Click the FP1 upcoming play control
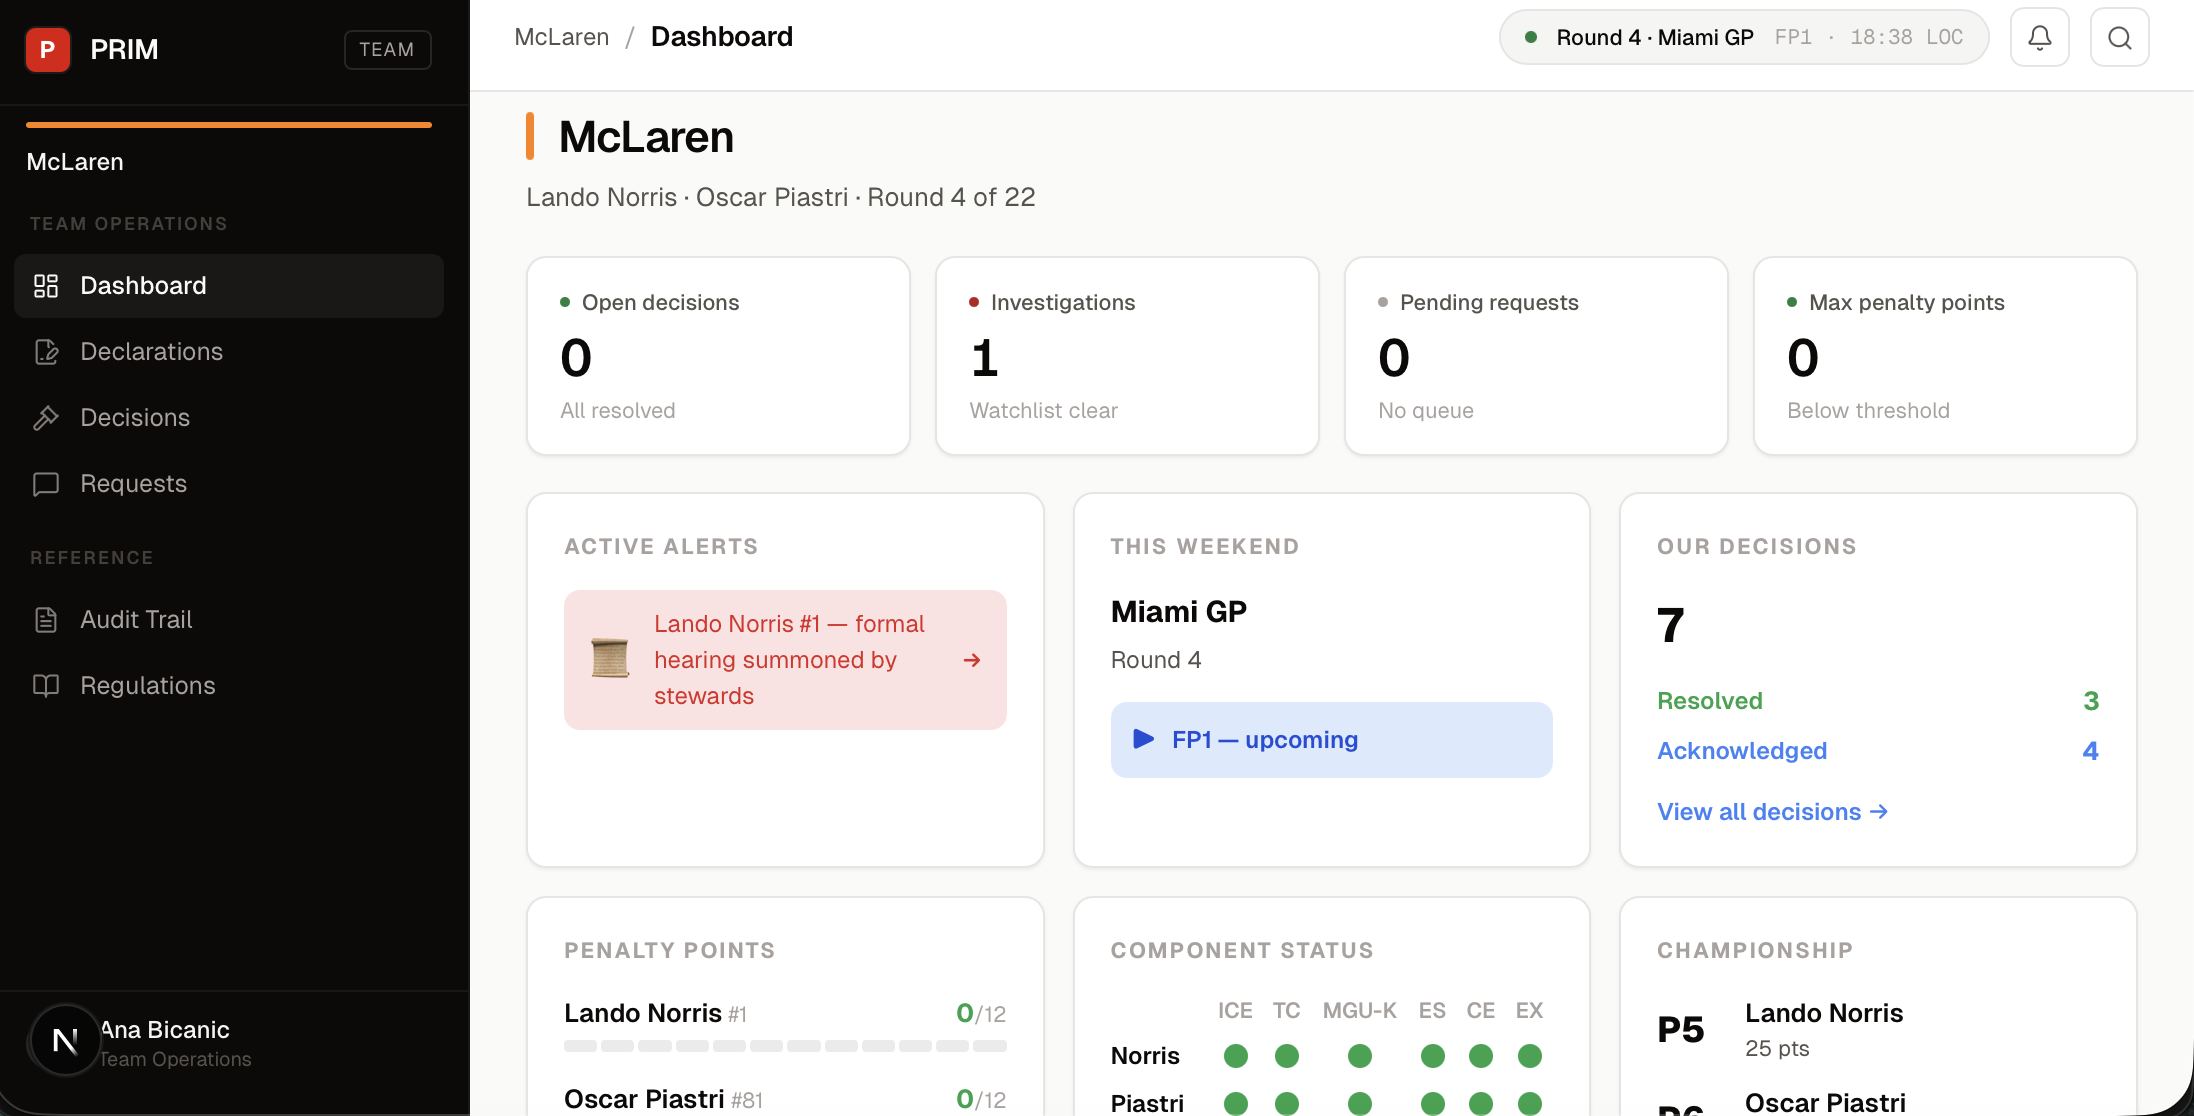Screen dimensions: 2194x1116 1143,739
